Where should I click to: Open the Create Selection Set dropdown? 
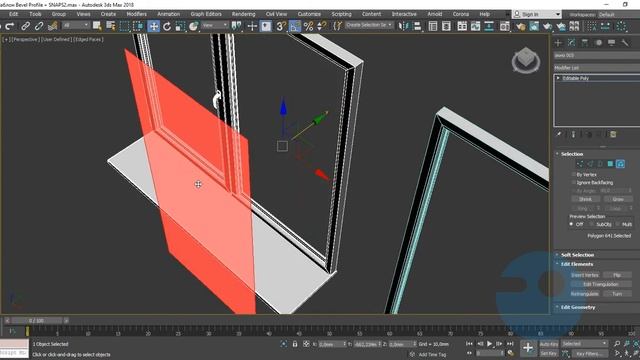tap(369, 25)
